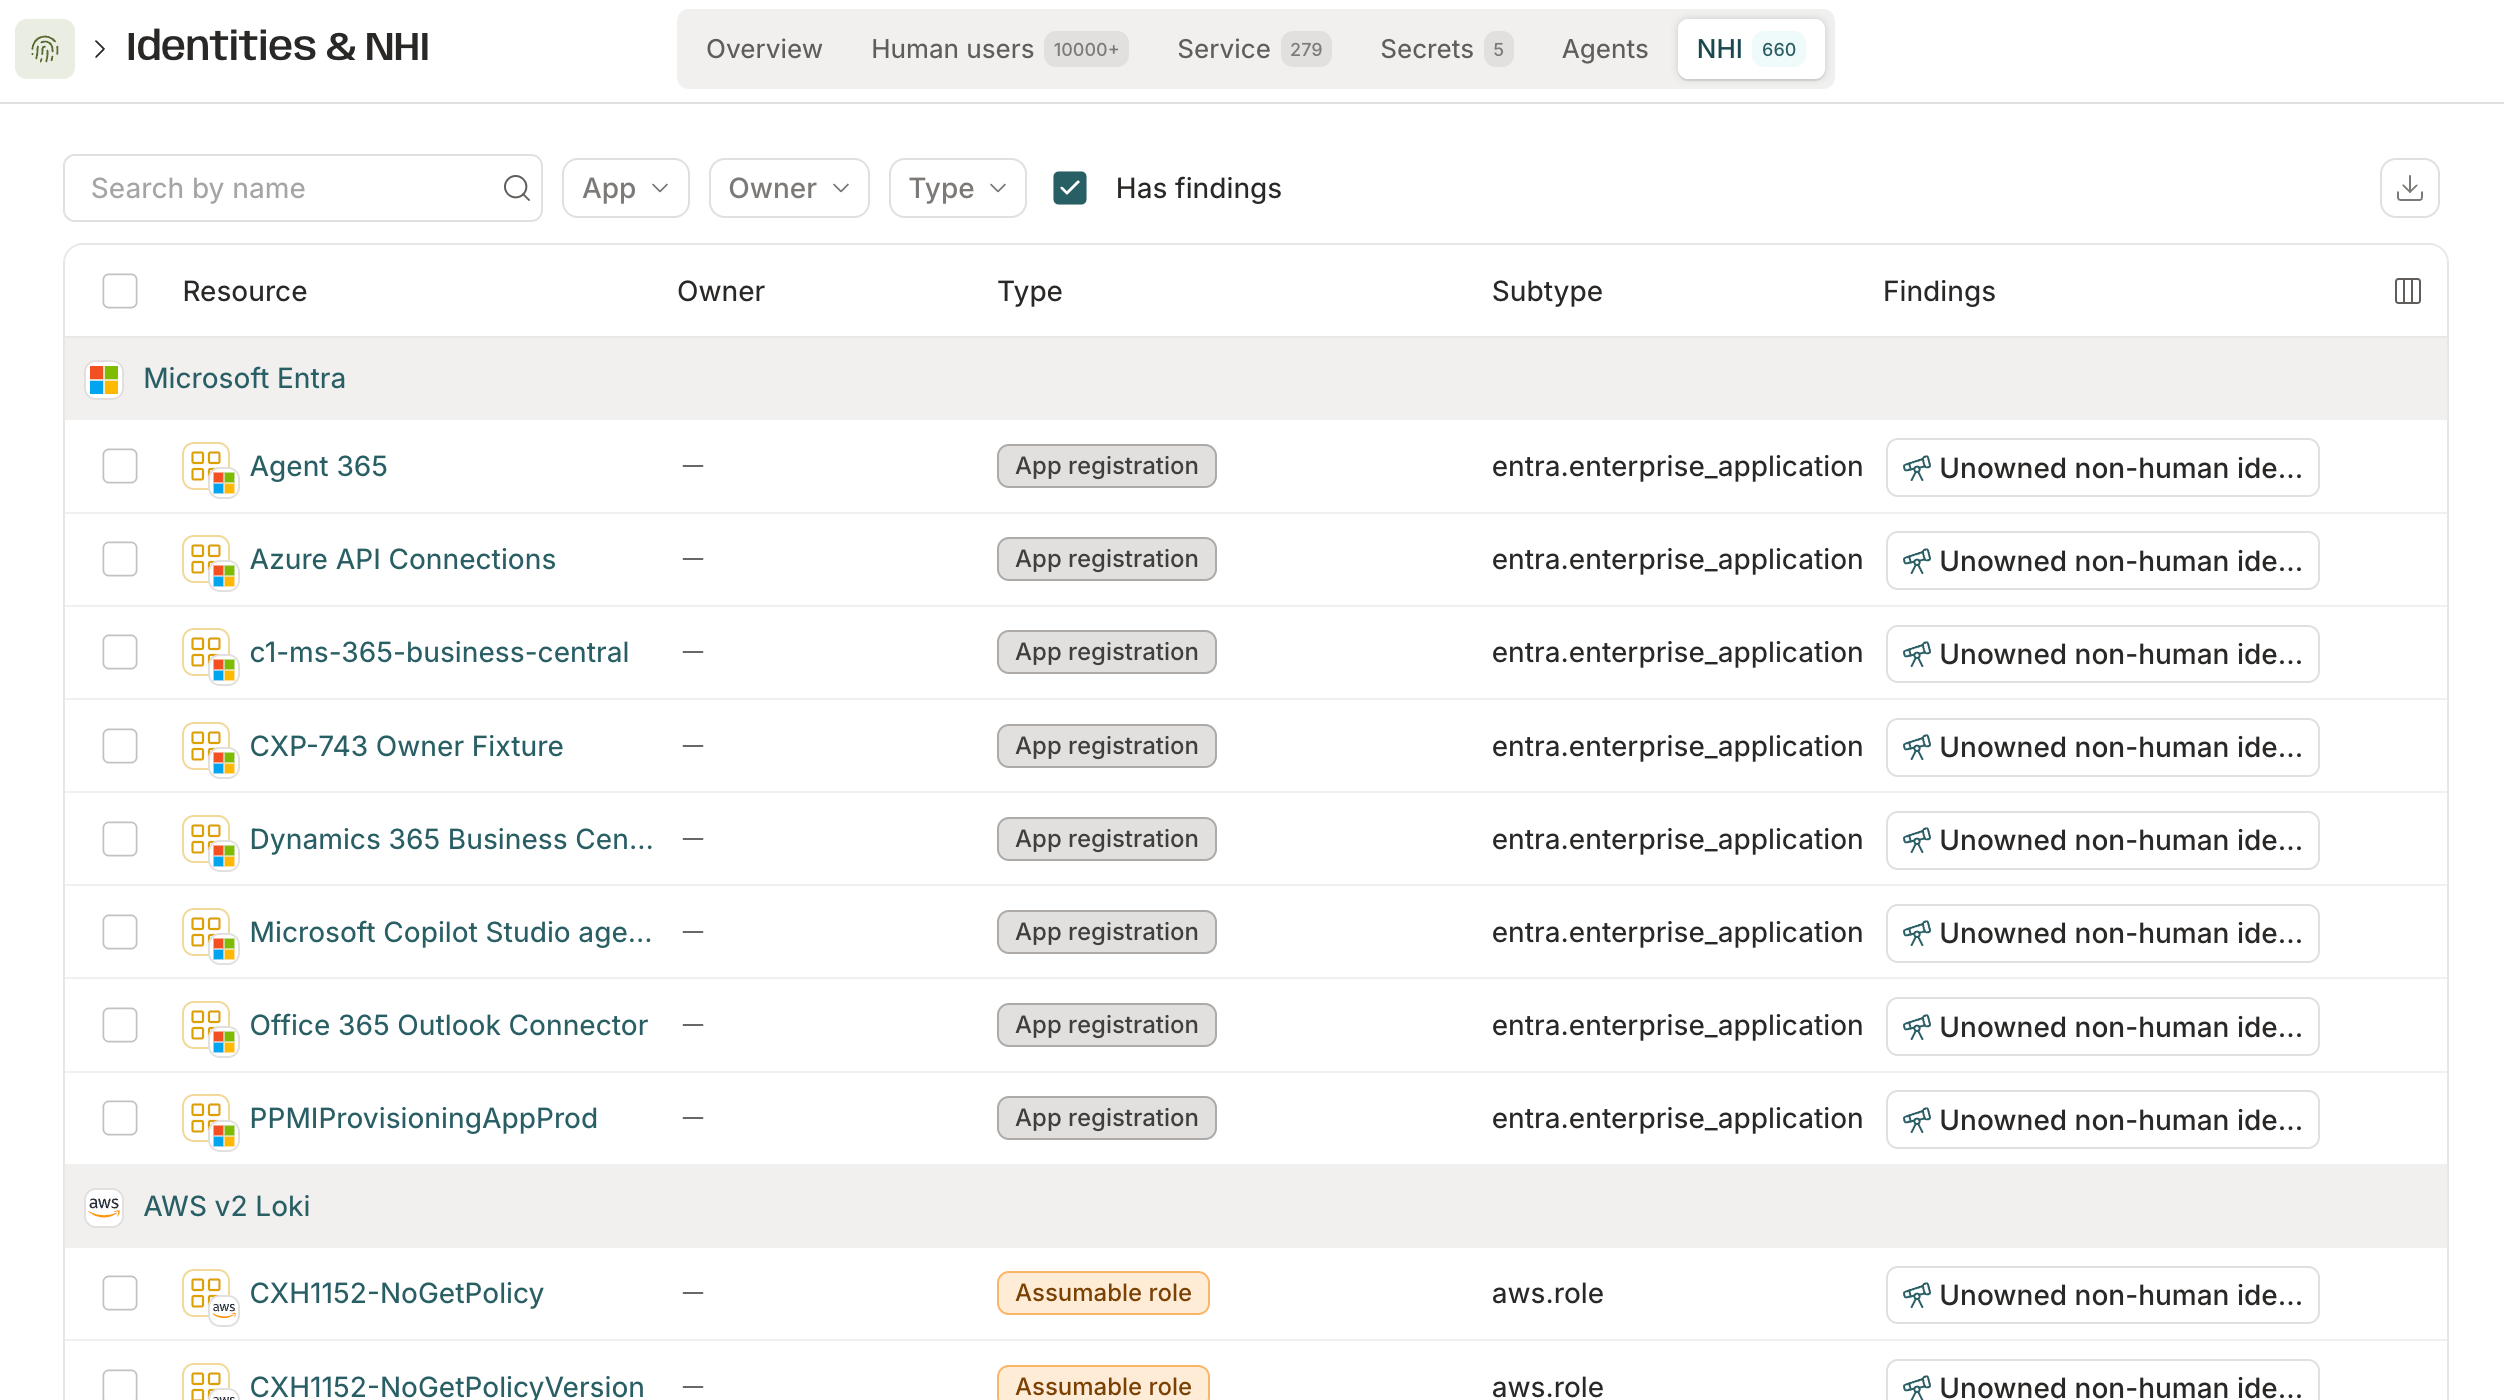
Task: Download the table via export icon
Action: pyautogui.click(x=2409, y=188)
